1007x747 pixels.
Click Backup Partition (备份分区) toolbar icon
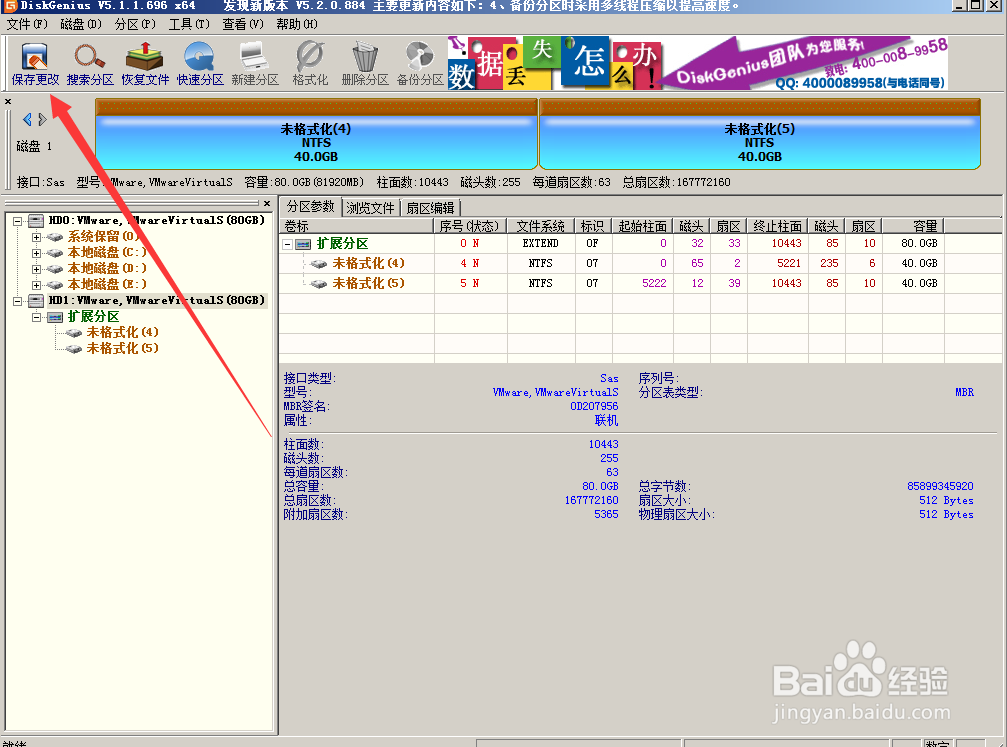pos(420,64)
